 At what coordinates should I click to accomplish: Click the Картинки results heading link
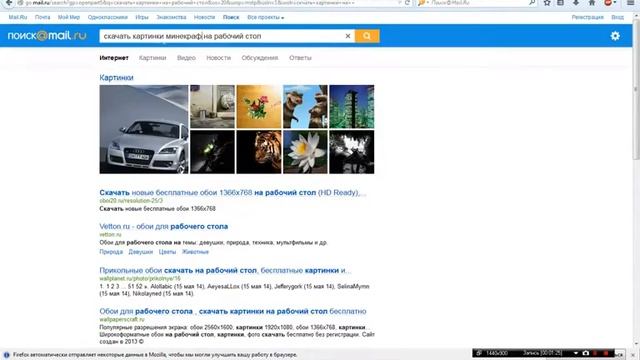coord(116,78)
